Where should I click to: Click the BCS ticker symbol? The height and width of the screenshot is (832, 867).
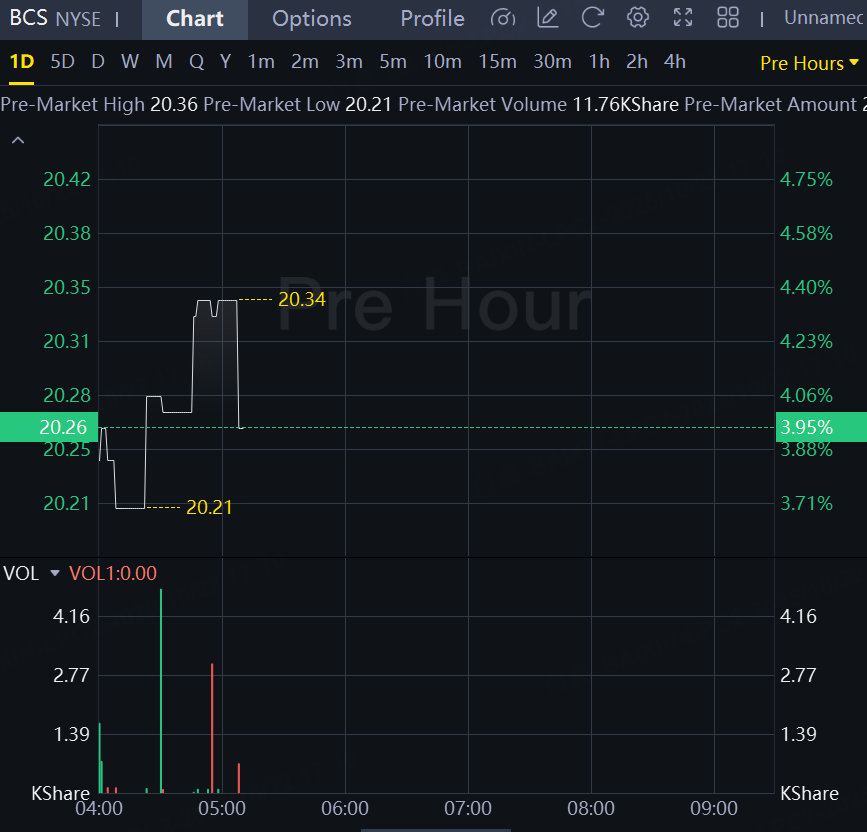point(29,18)
